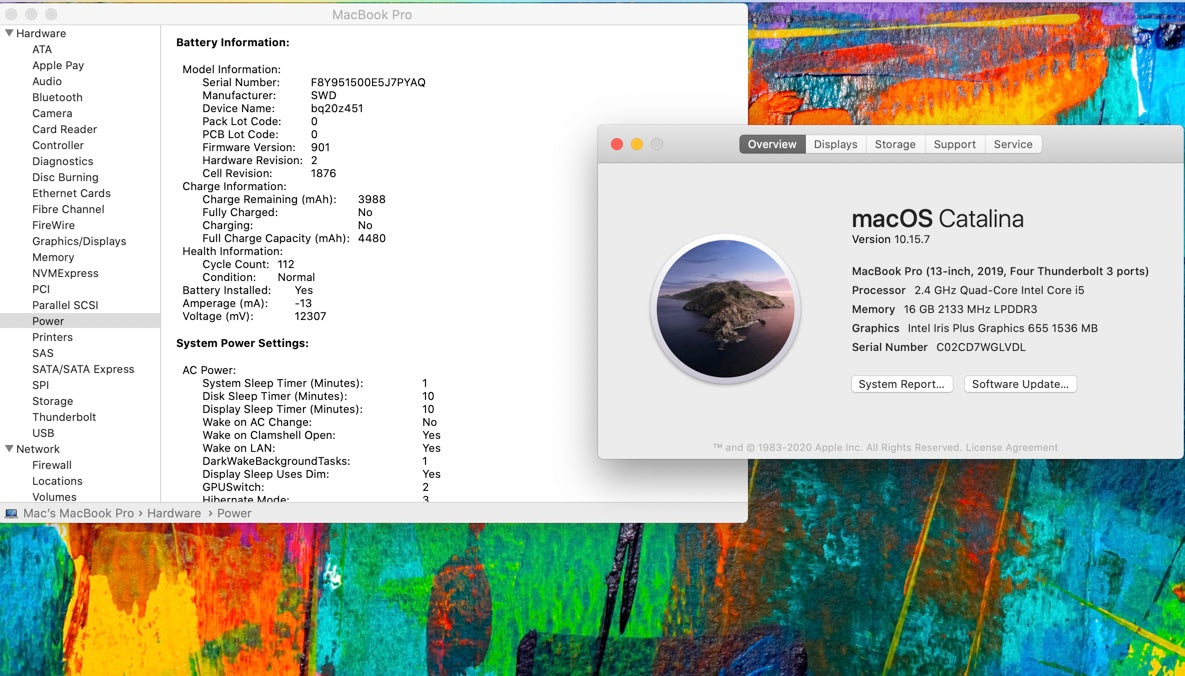Collapse the Network section triangle

[9, 449]
